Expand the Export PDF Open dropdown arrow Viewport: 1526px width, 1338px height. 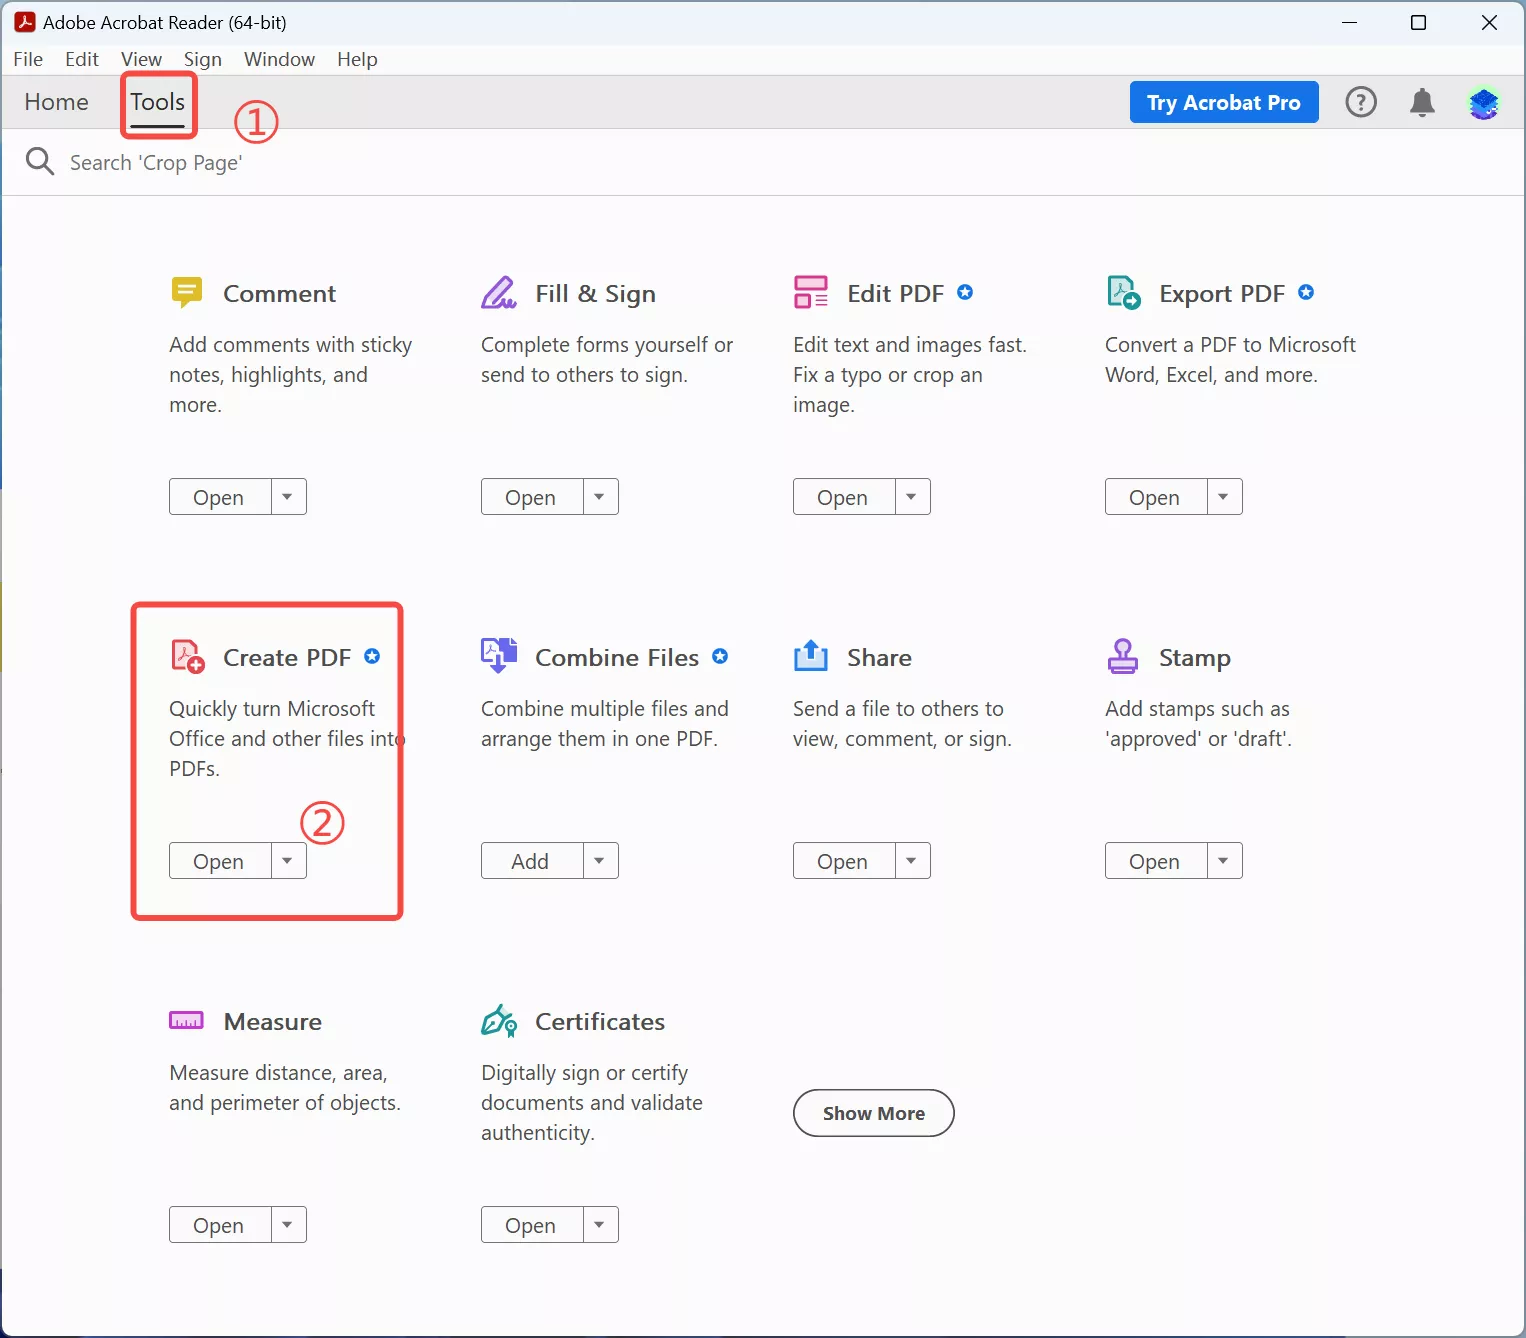coord(1224,497)
